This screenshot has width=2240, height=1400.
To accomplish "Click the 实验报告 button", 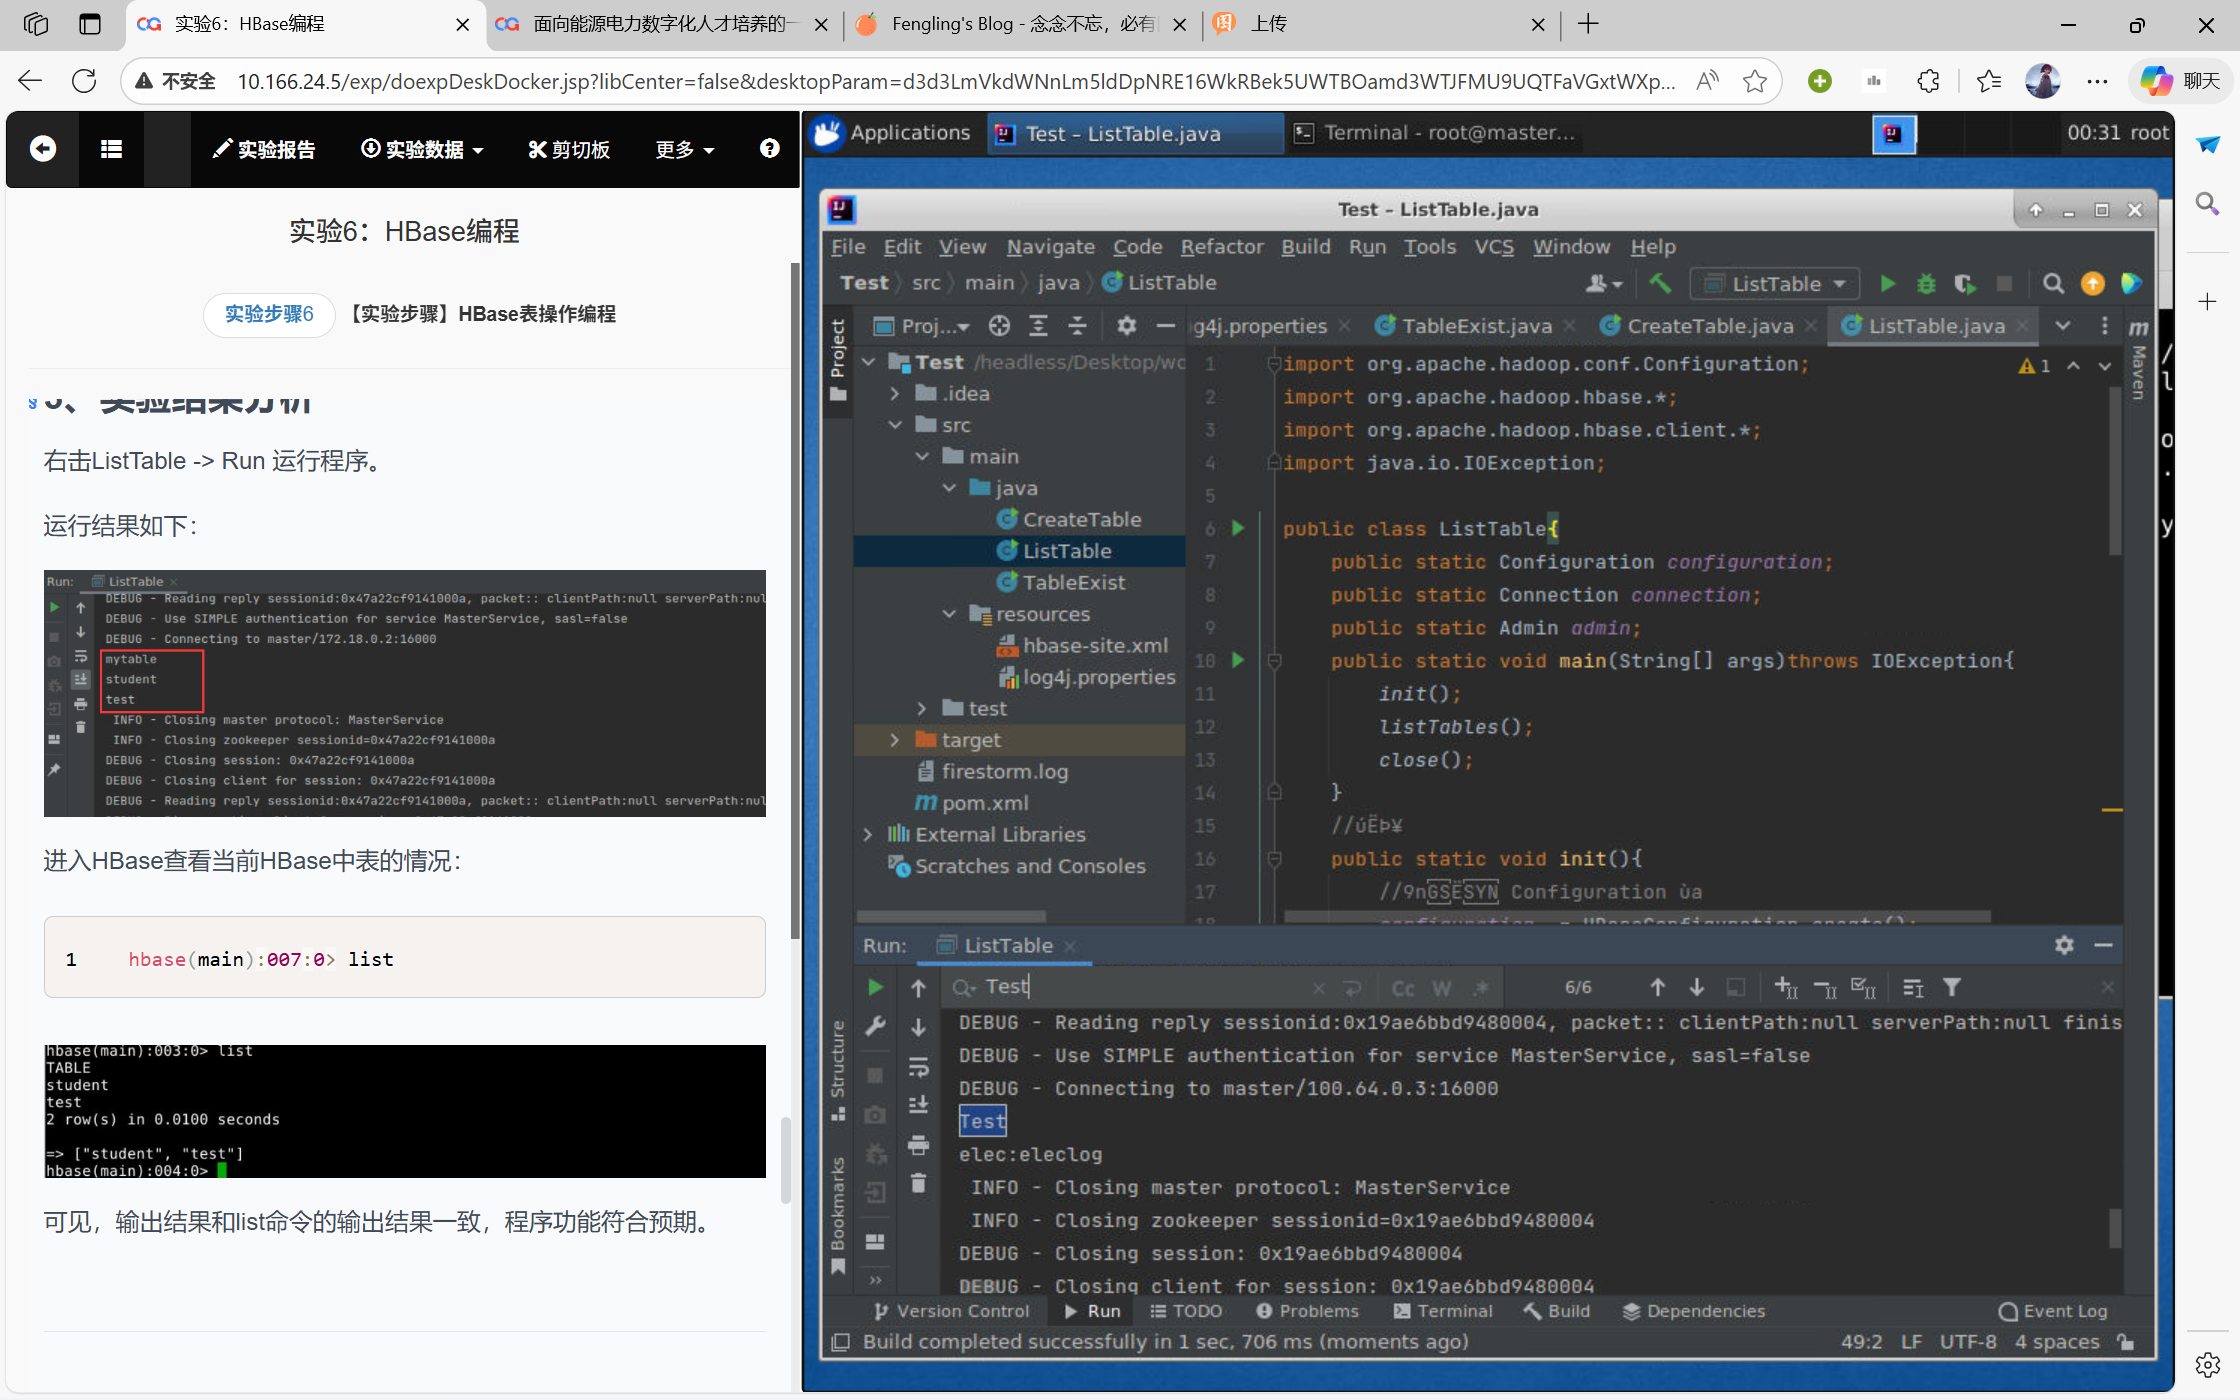I will pyautogui.click(x=265, y=149).
